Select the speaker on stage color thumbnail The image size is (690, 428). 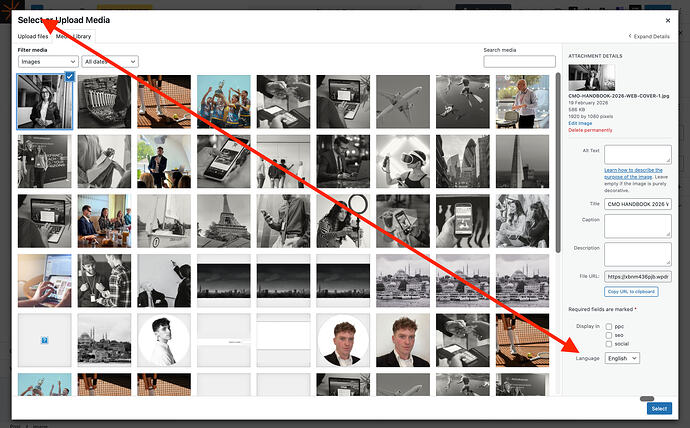(x=164, y=161)
